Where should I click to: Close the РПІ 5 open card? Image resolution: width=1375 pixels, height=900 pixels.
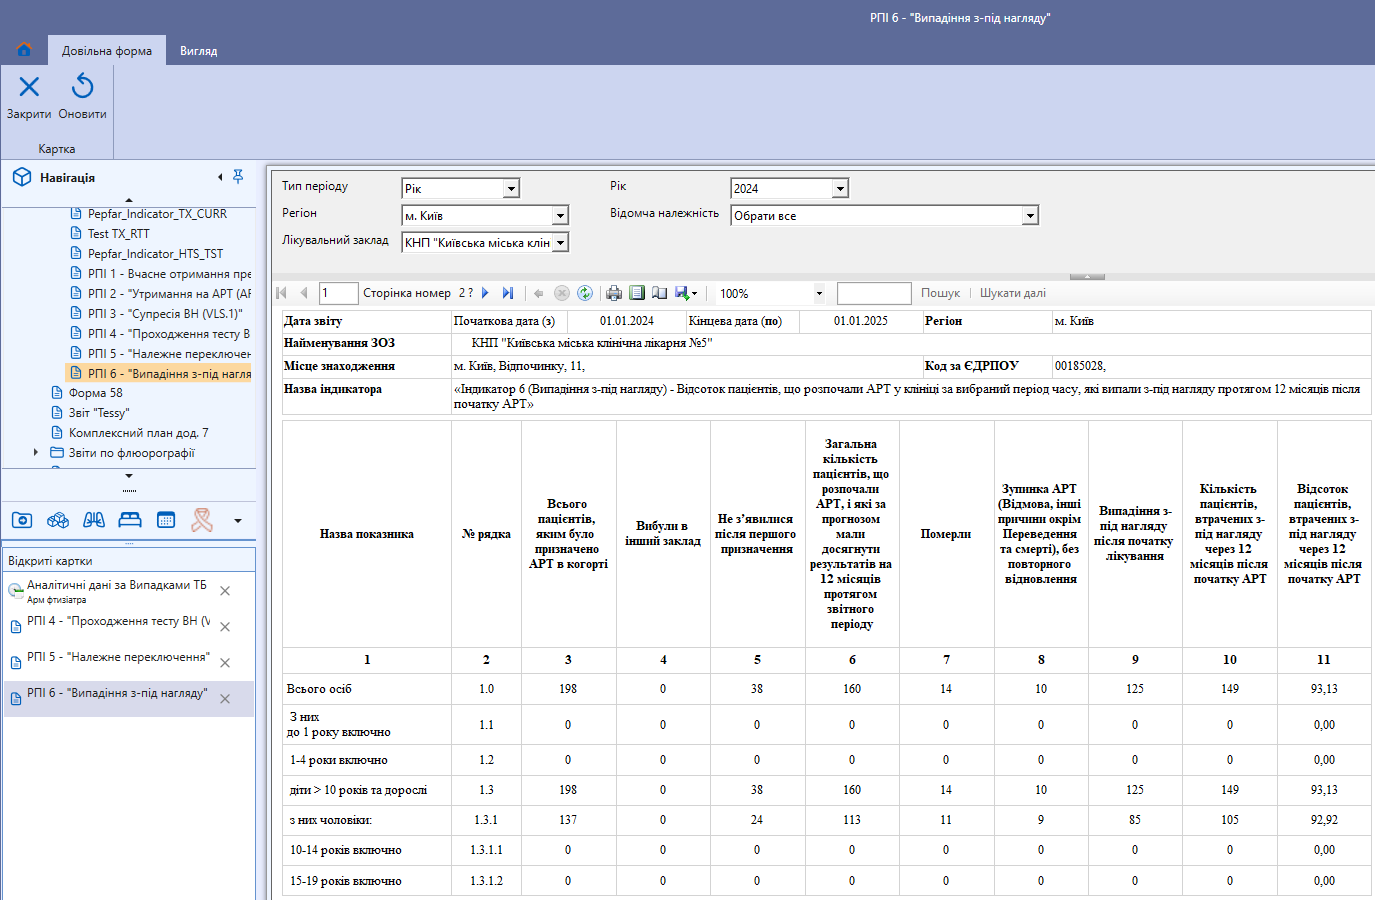coord(225,663)
